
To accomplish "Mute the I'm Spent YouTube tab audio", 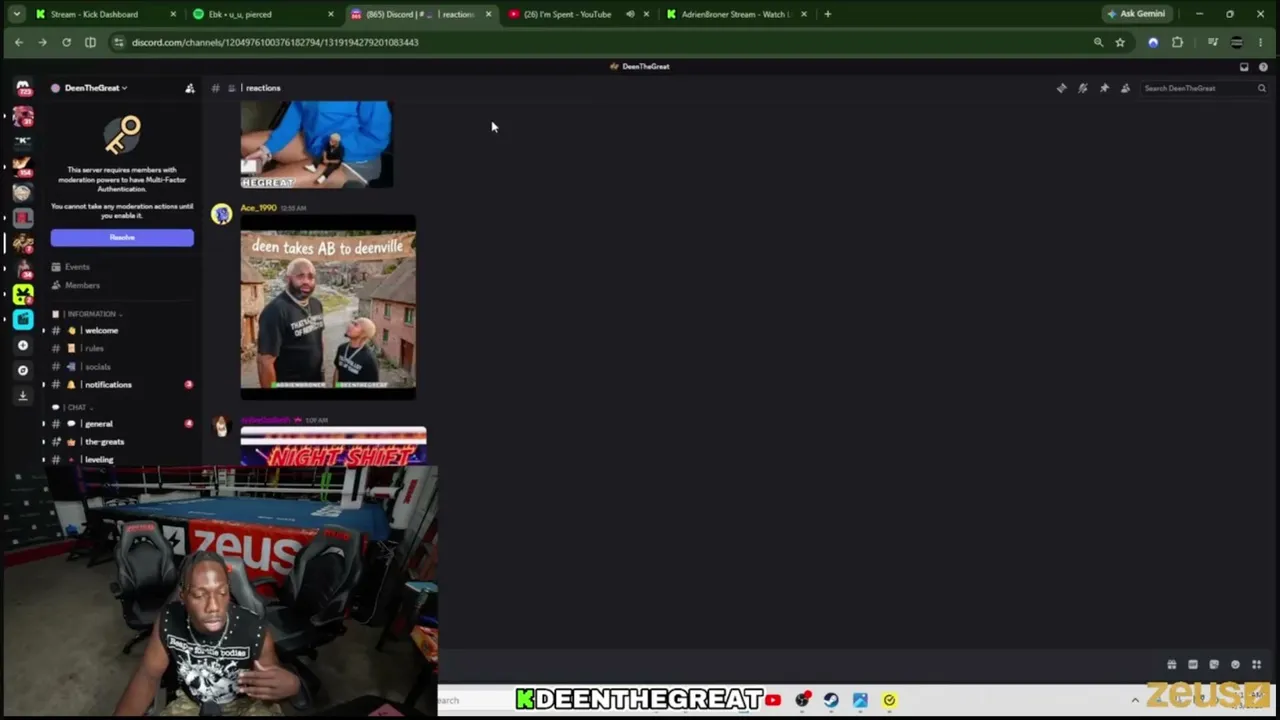I will tap(630, 14).
